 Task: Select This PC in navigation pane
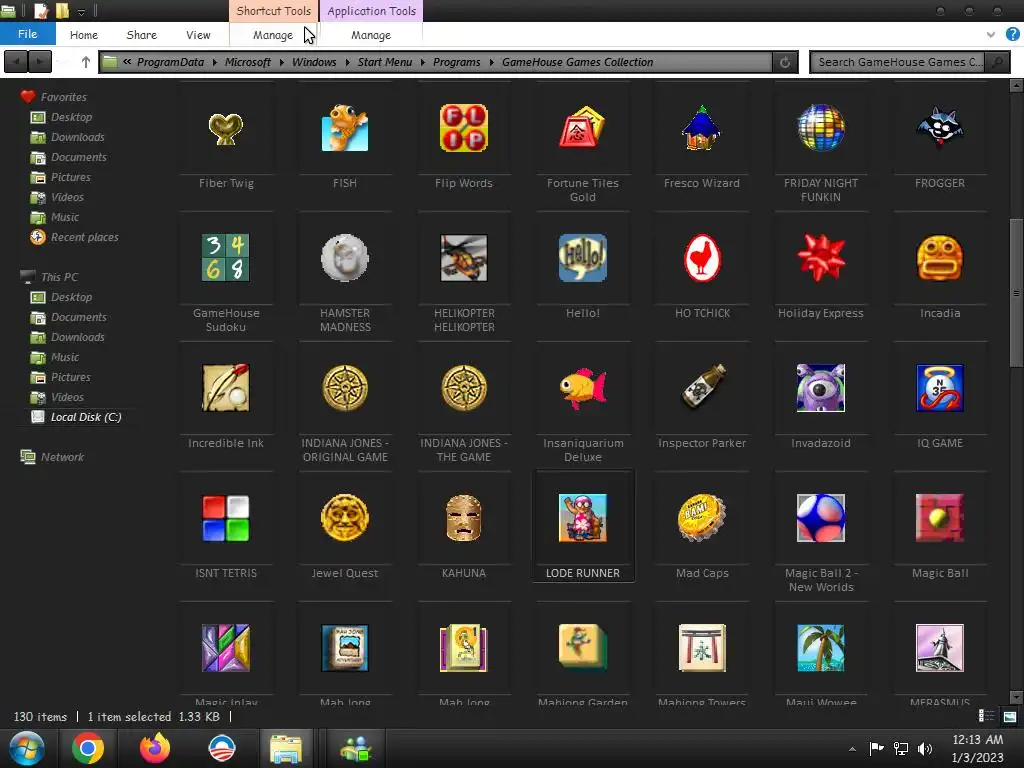point(59,277)
